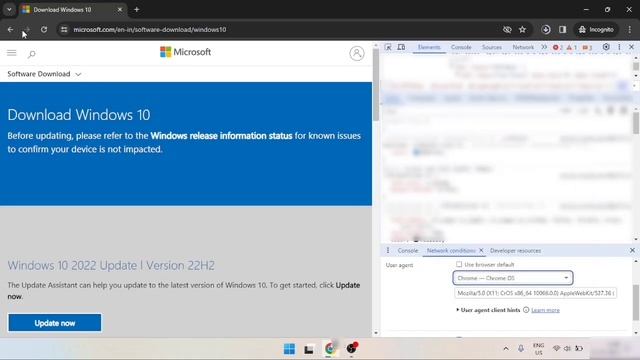Screen dimensions: 640x360
Task: Open the Learn more link
Action: pos(545,310)
